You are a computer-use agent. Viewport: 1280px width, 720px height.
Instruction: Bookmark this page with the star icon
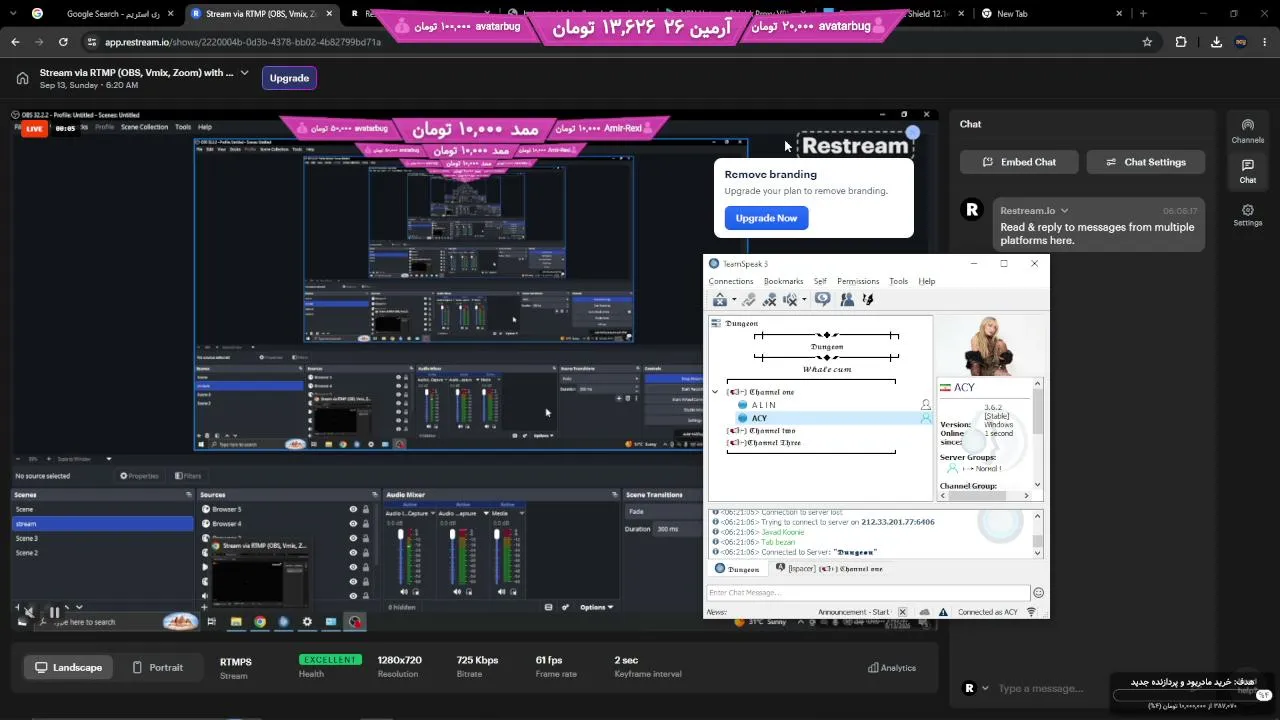click(1147, 42)
